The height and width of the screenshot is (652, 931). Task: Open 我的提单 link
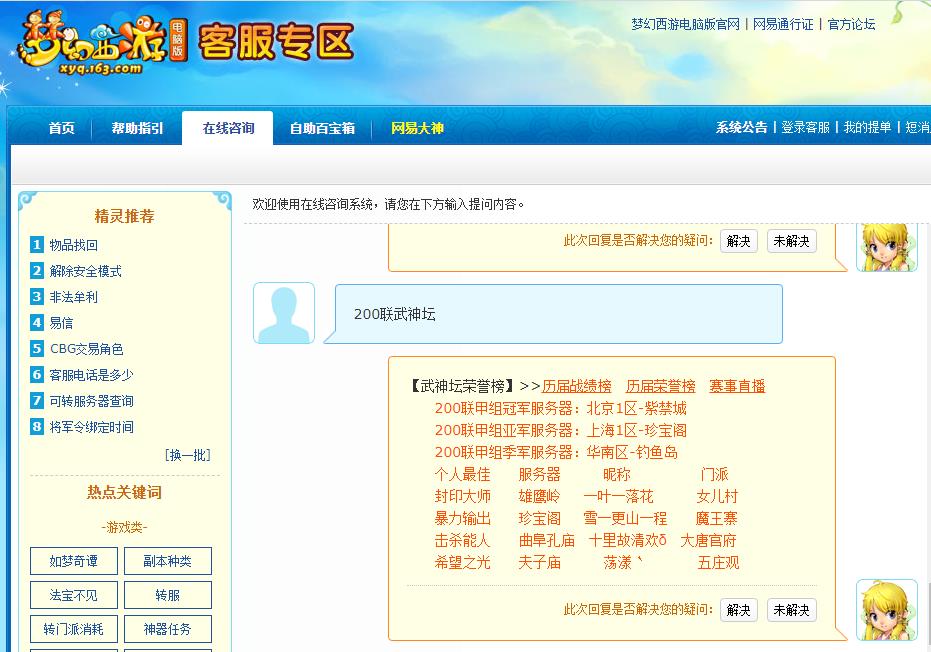coord(867,127)
